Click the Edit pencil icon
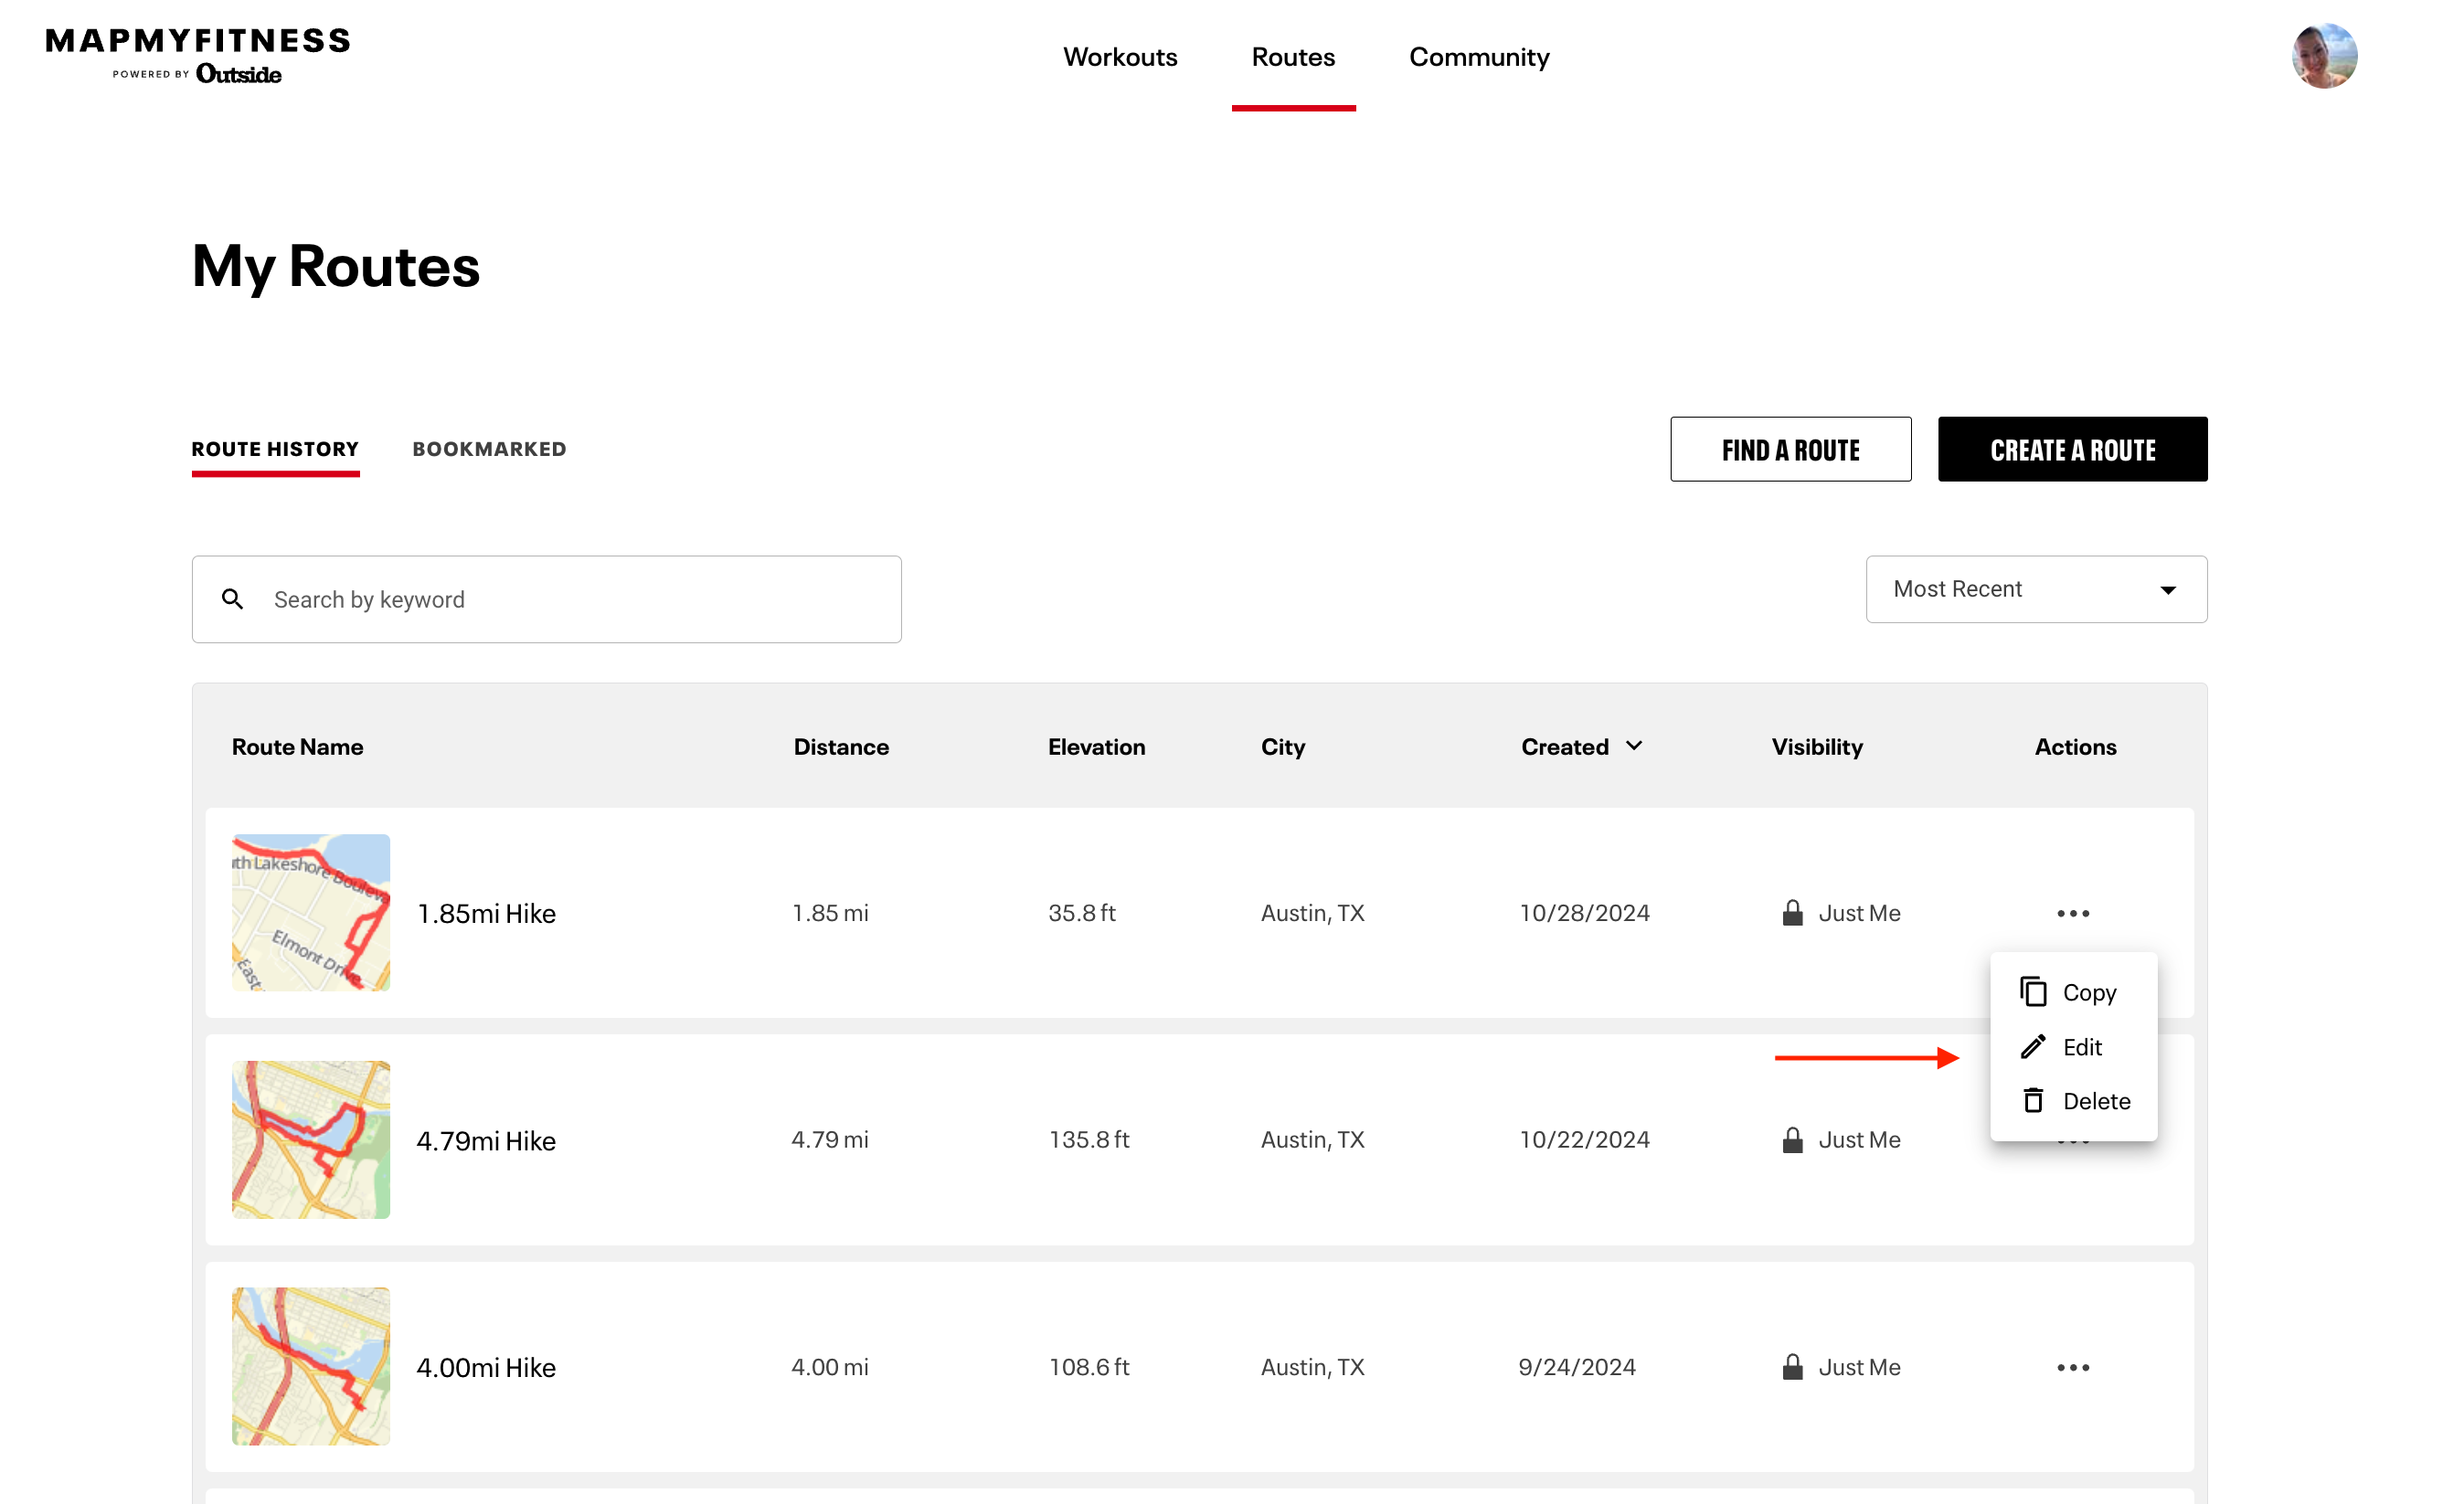The width and height of the screenshot is (2464, 1504). click(x=2033, y=1046)
